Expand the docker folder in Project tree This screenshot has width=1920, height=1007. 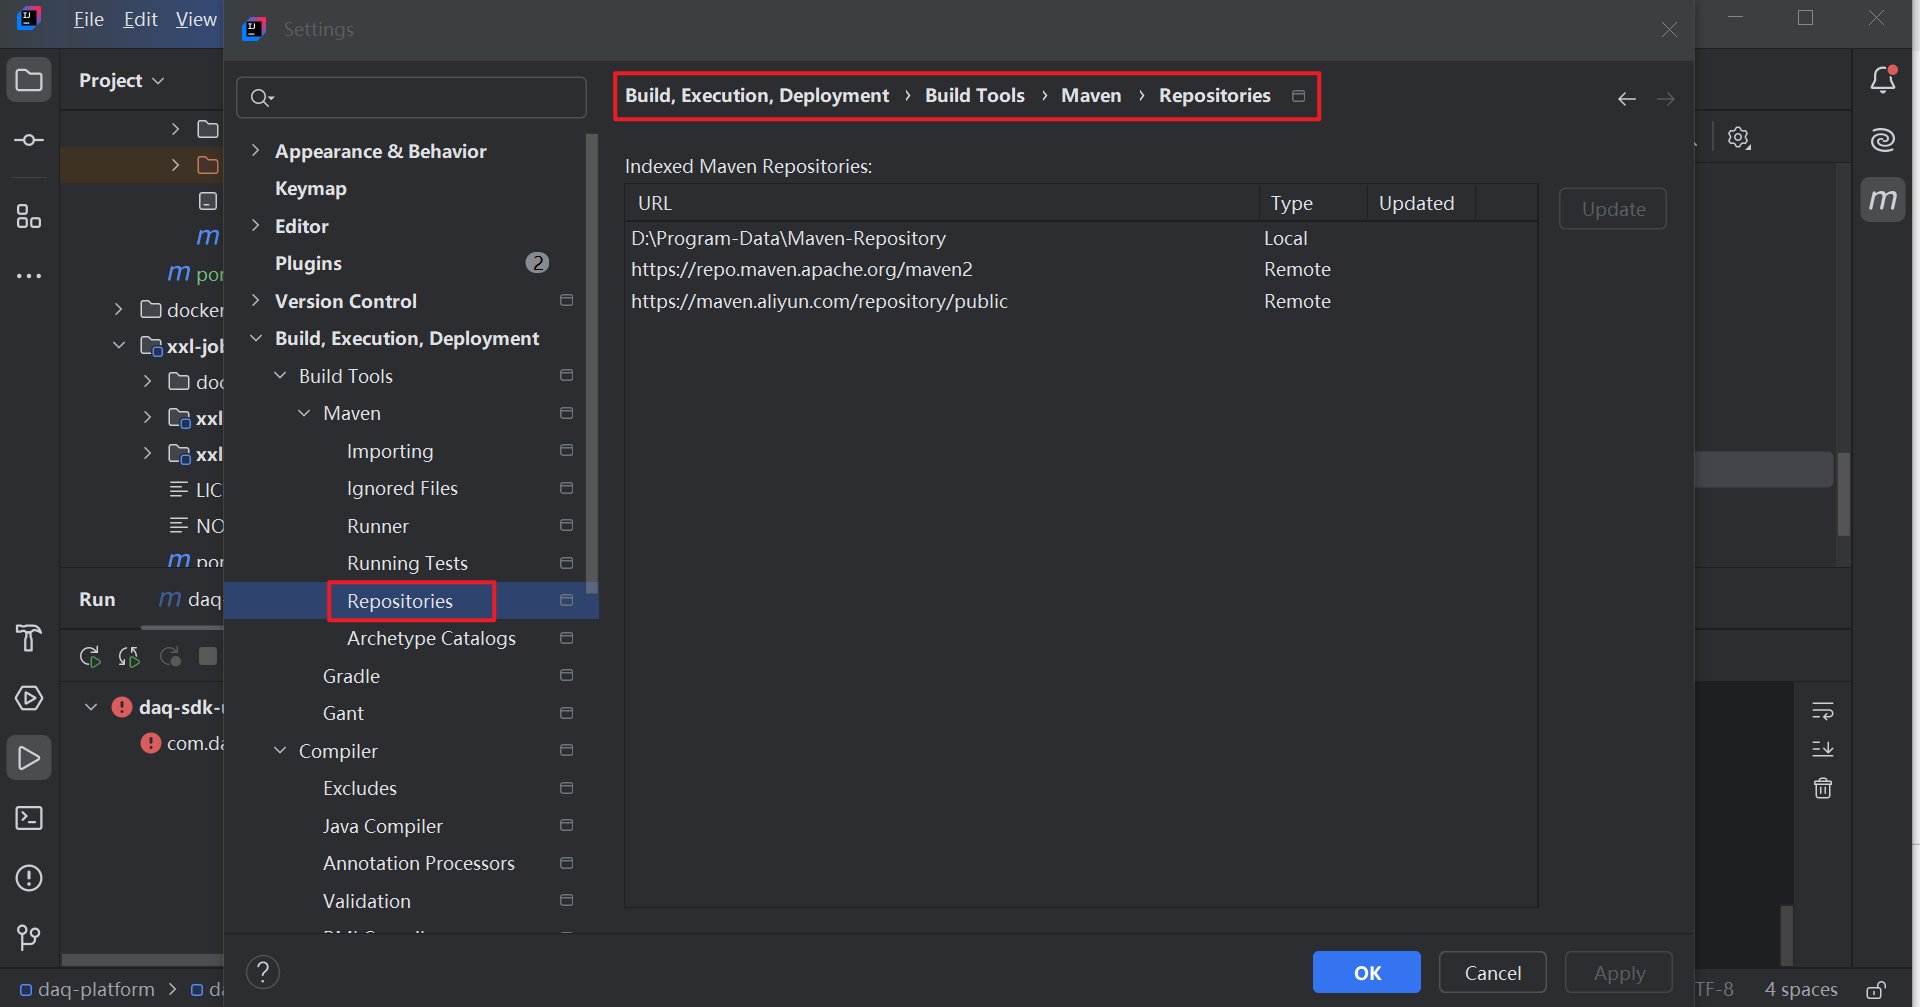click(x=118, y=310)
